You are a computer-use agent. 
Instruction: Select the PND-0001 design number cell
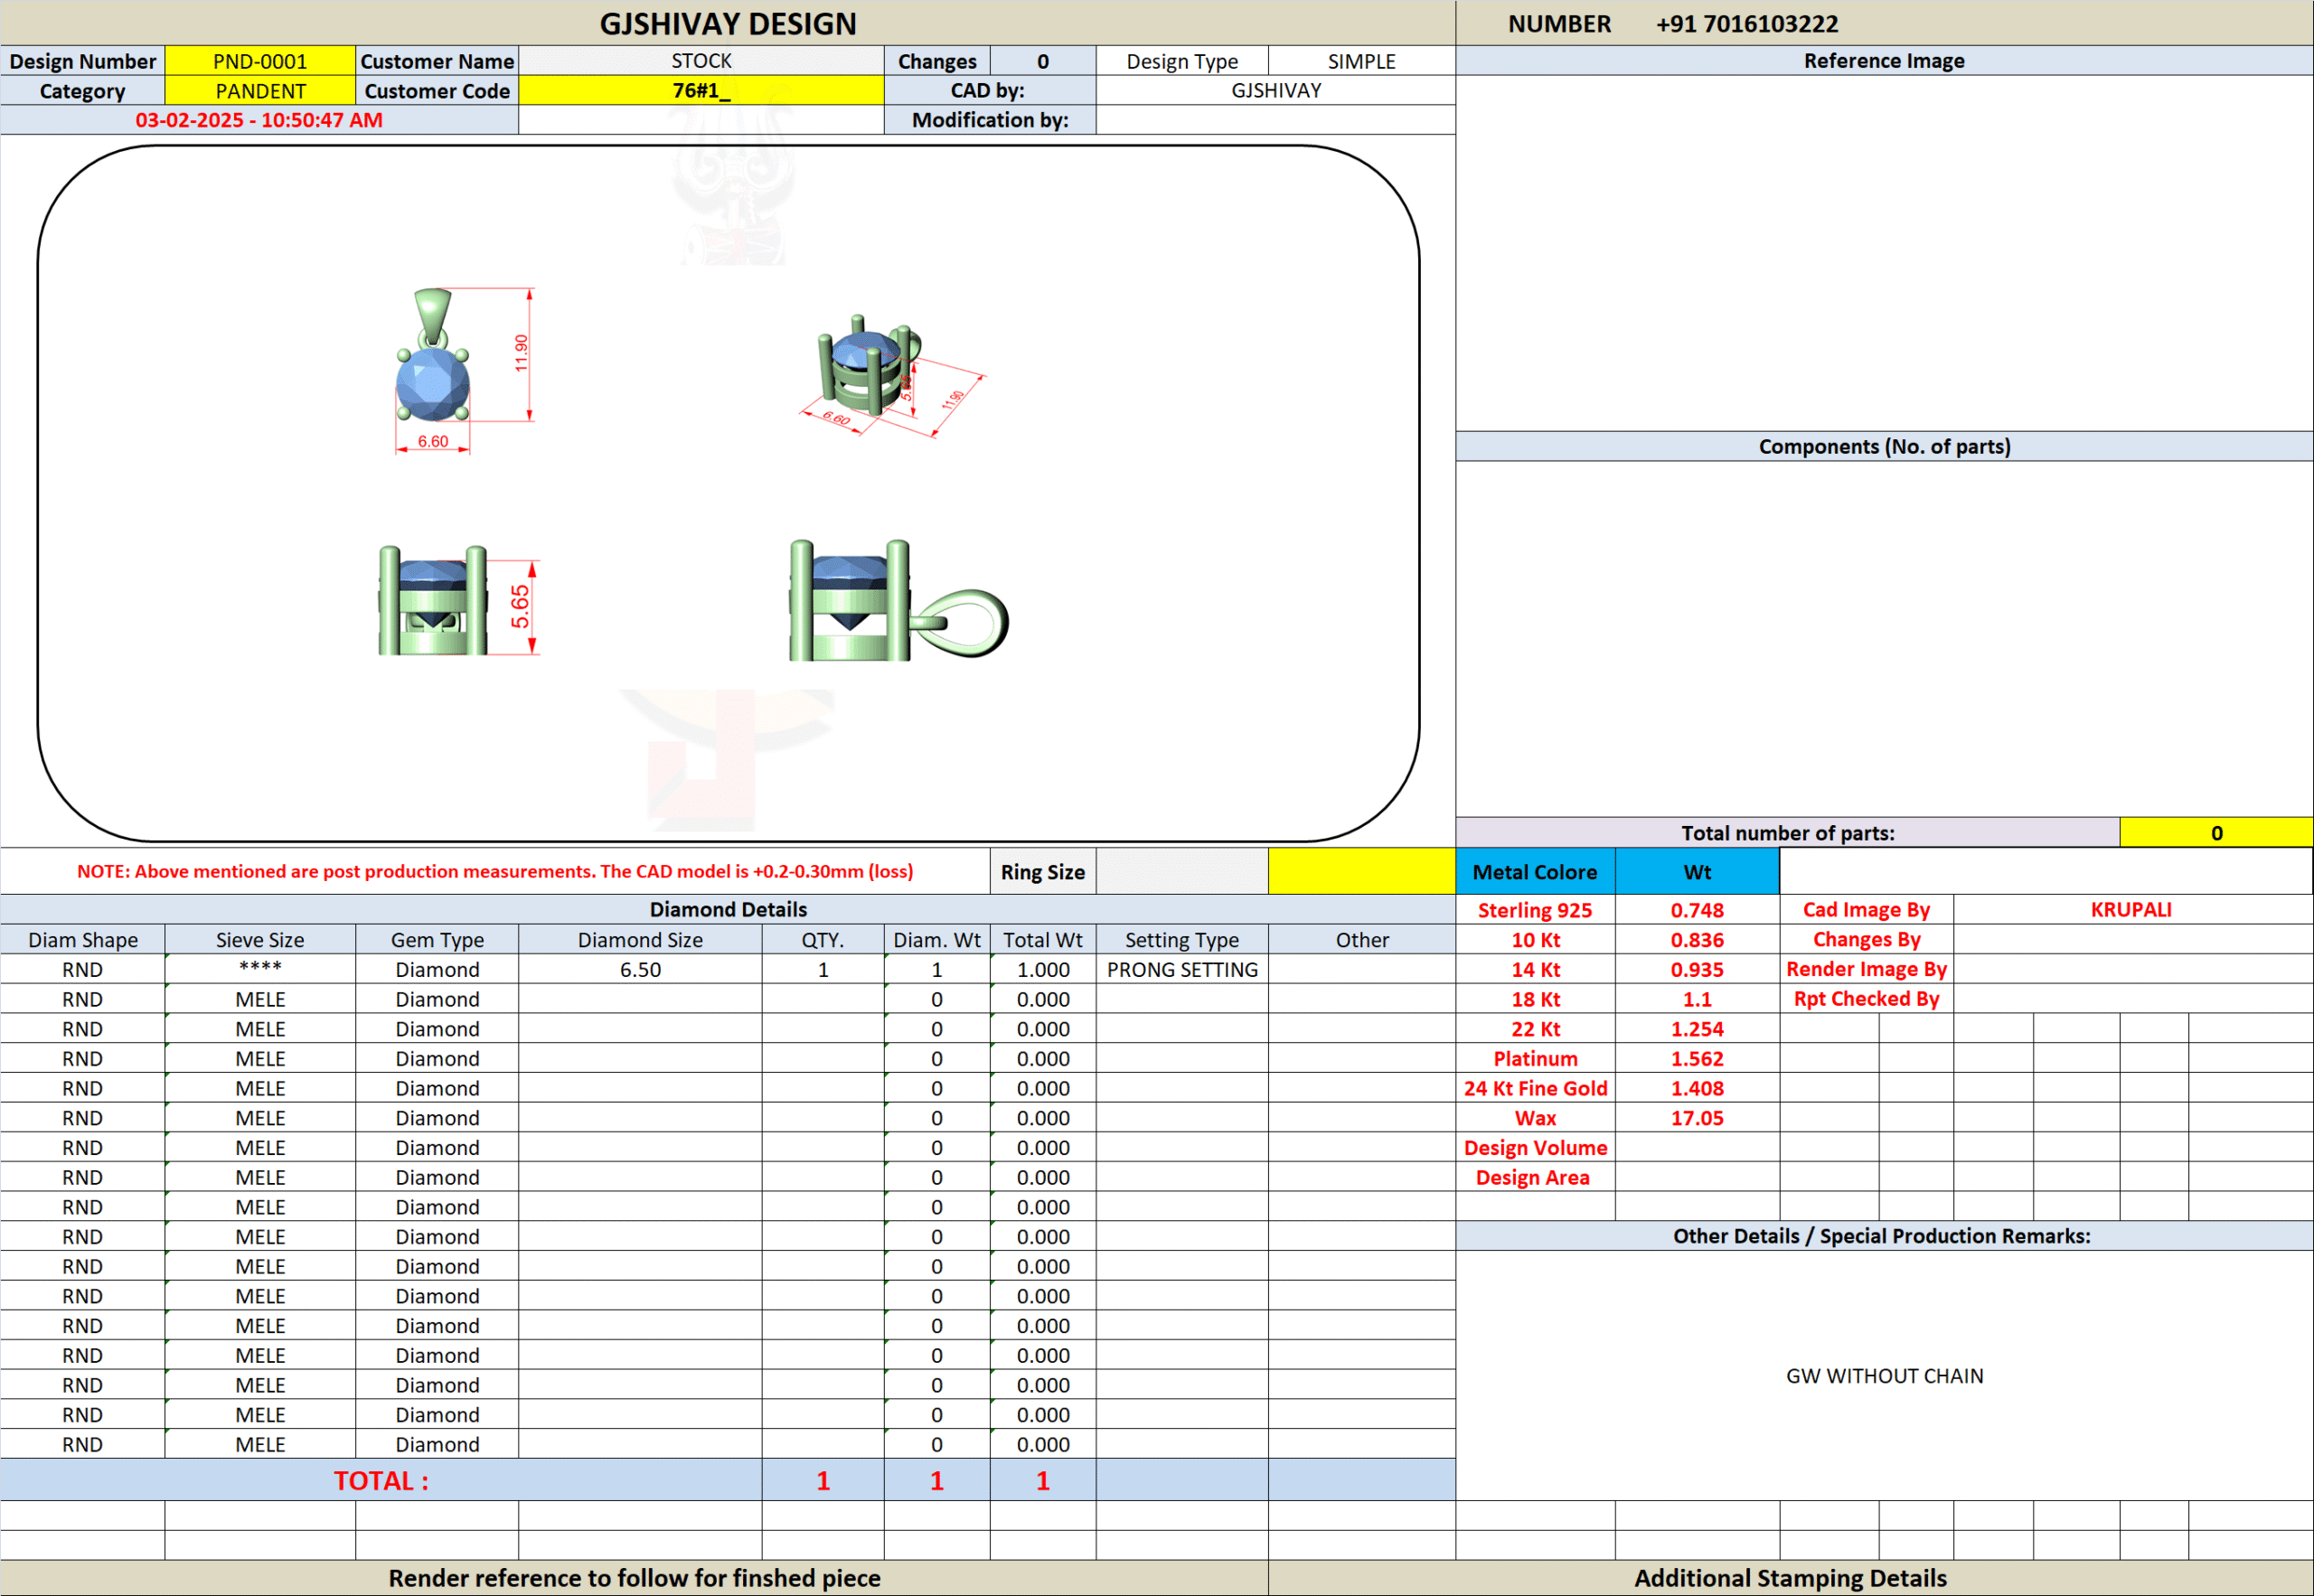coord(260,61)
